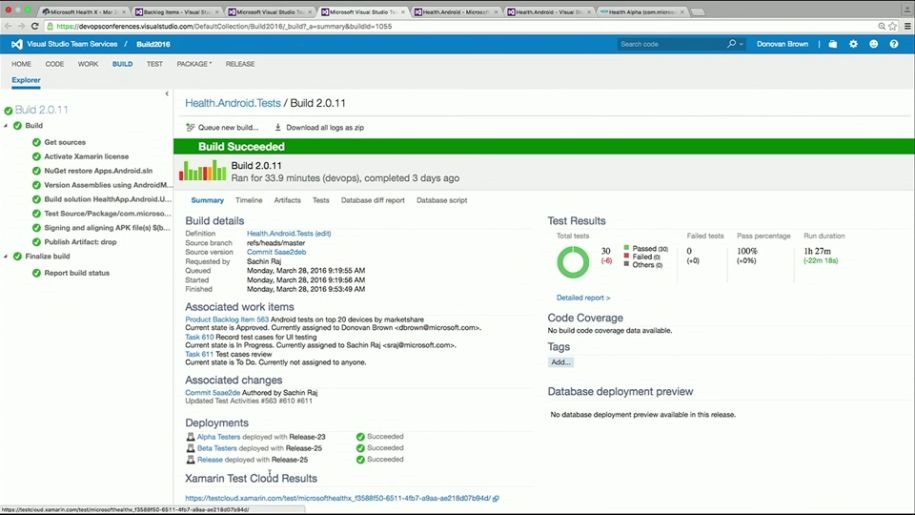Click green check beside Report build status

click(x=36, y=273)
